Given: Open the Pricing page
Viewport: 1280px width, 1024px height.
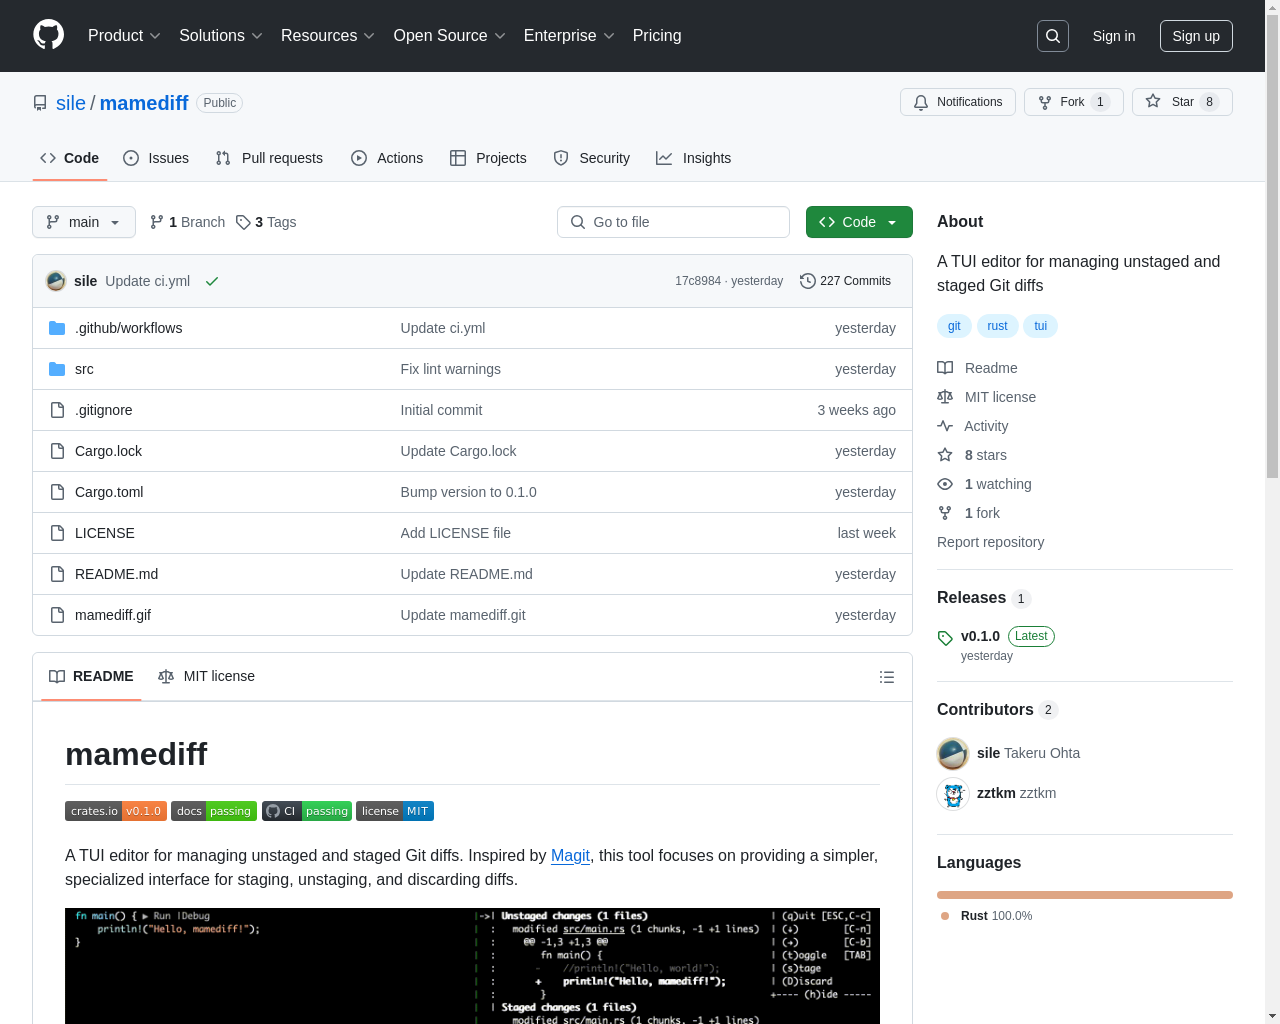Looking at the screenshot, I should click(657, 35).
